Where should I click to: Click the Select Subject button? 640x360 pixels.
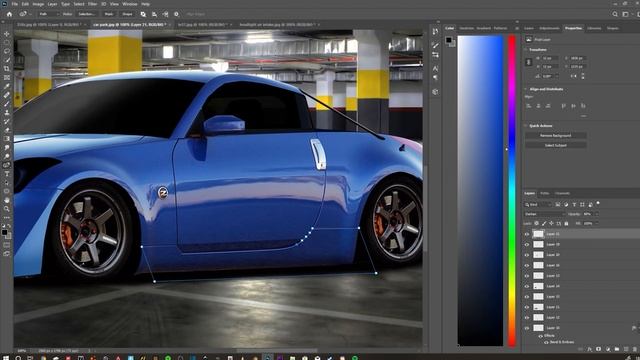(556, 145)
